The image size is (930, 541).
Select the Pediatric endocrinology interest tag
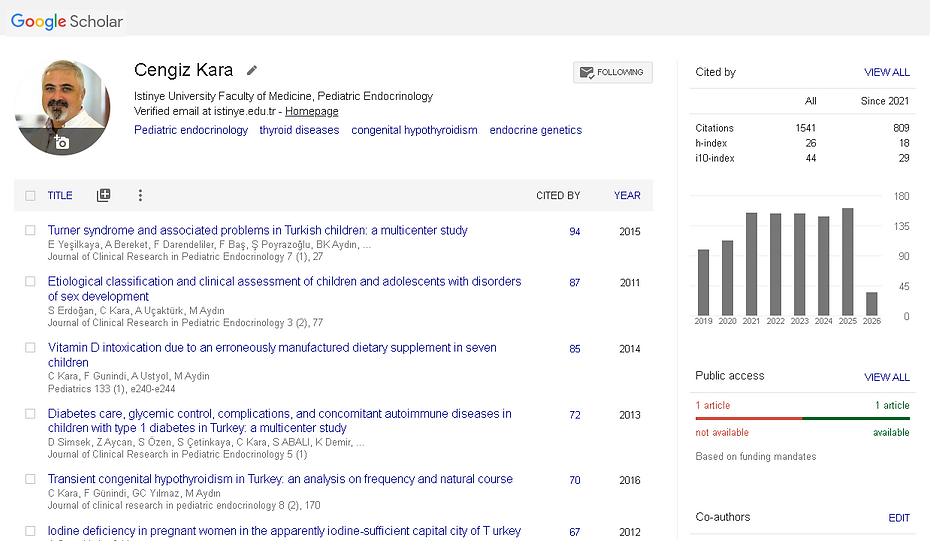pos(191,130)
